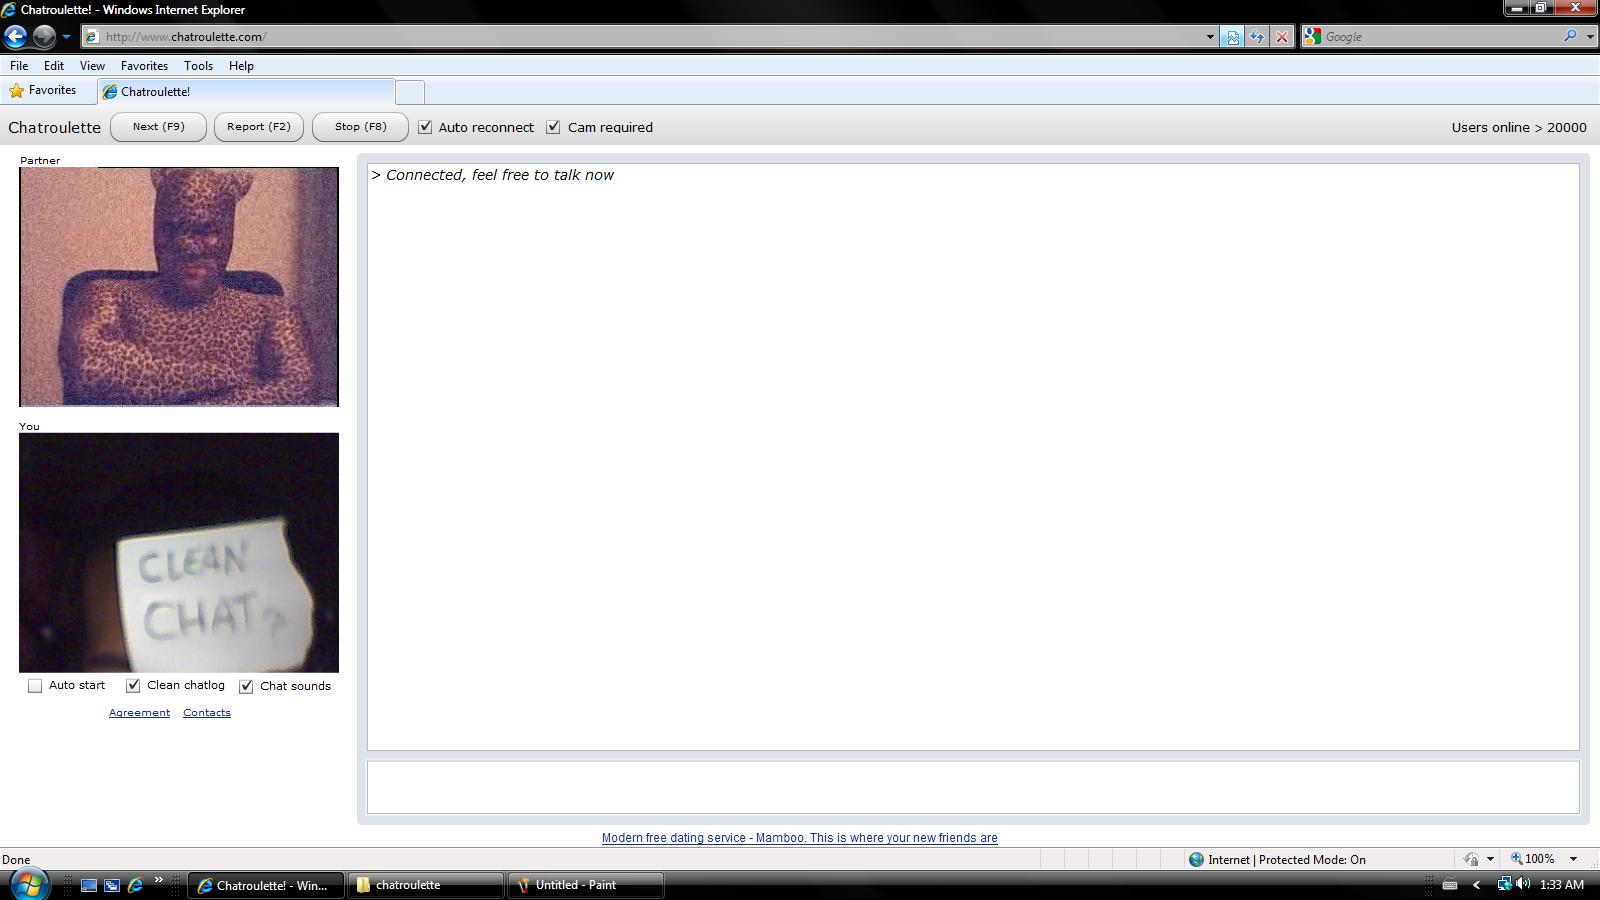Open the zoom level dropdown arrow

click(1573, 859)
